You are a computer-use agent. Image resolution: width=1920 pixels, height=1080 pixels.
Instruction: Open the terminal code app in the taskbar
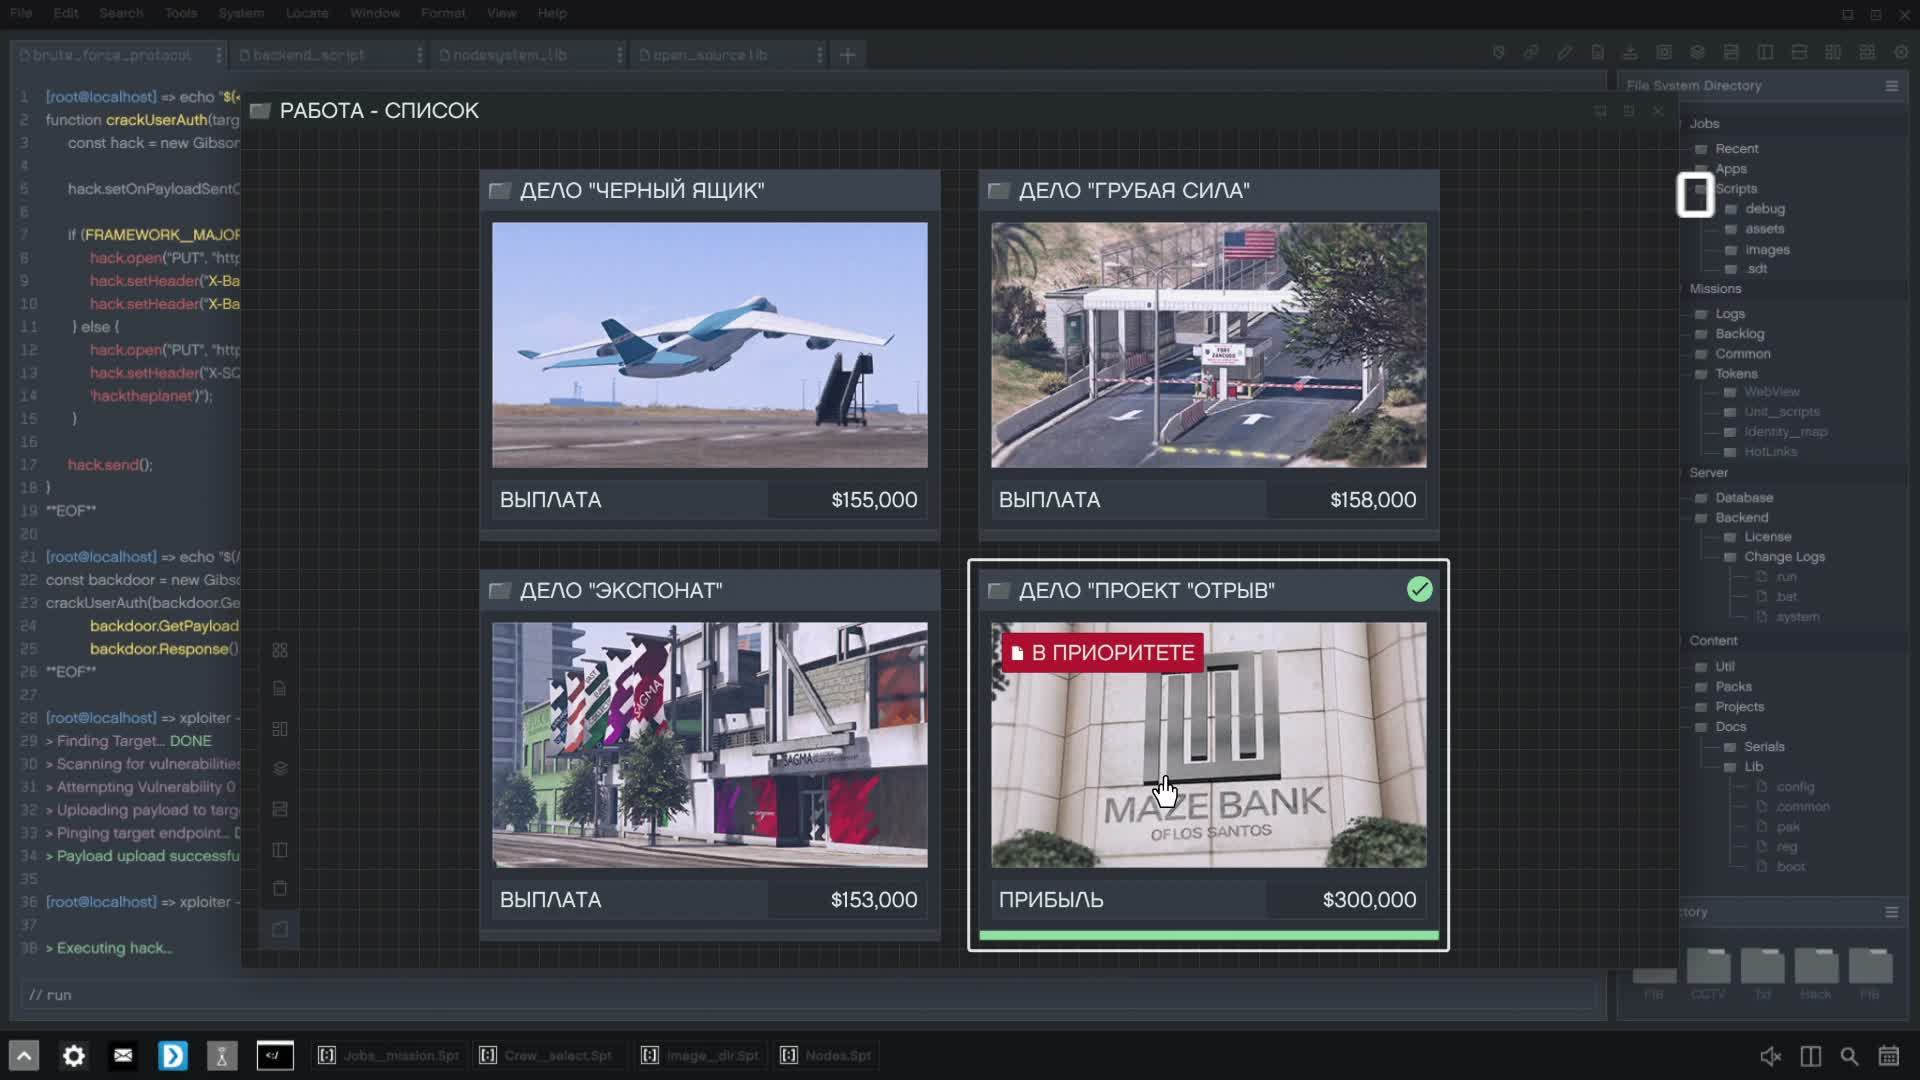275,1055
